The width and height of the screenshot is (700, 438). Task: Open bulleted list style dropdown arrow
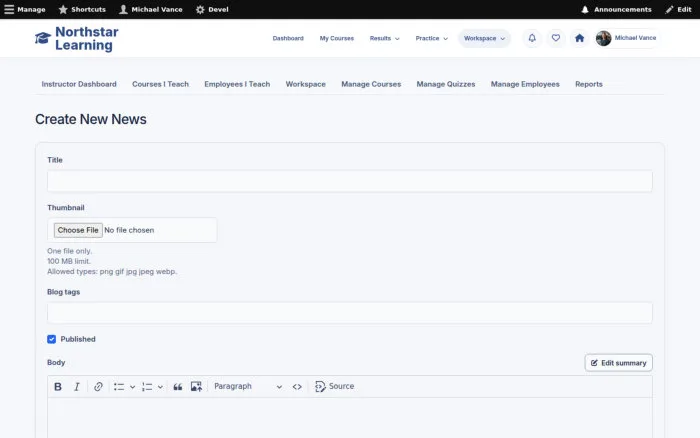click(133, 387)
